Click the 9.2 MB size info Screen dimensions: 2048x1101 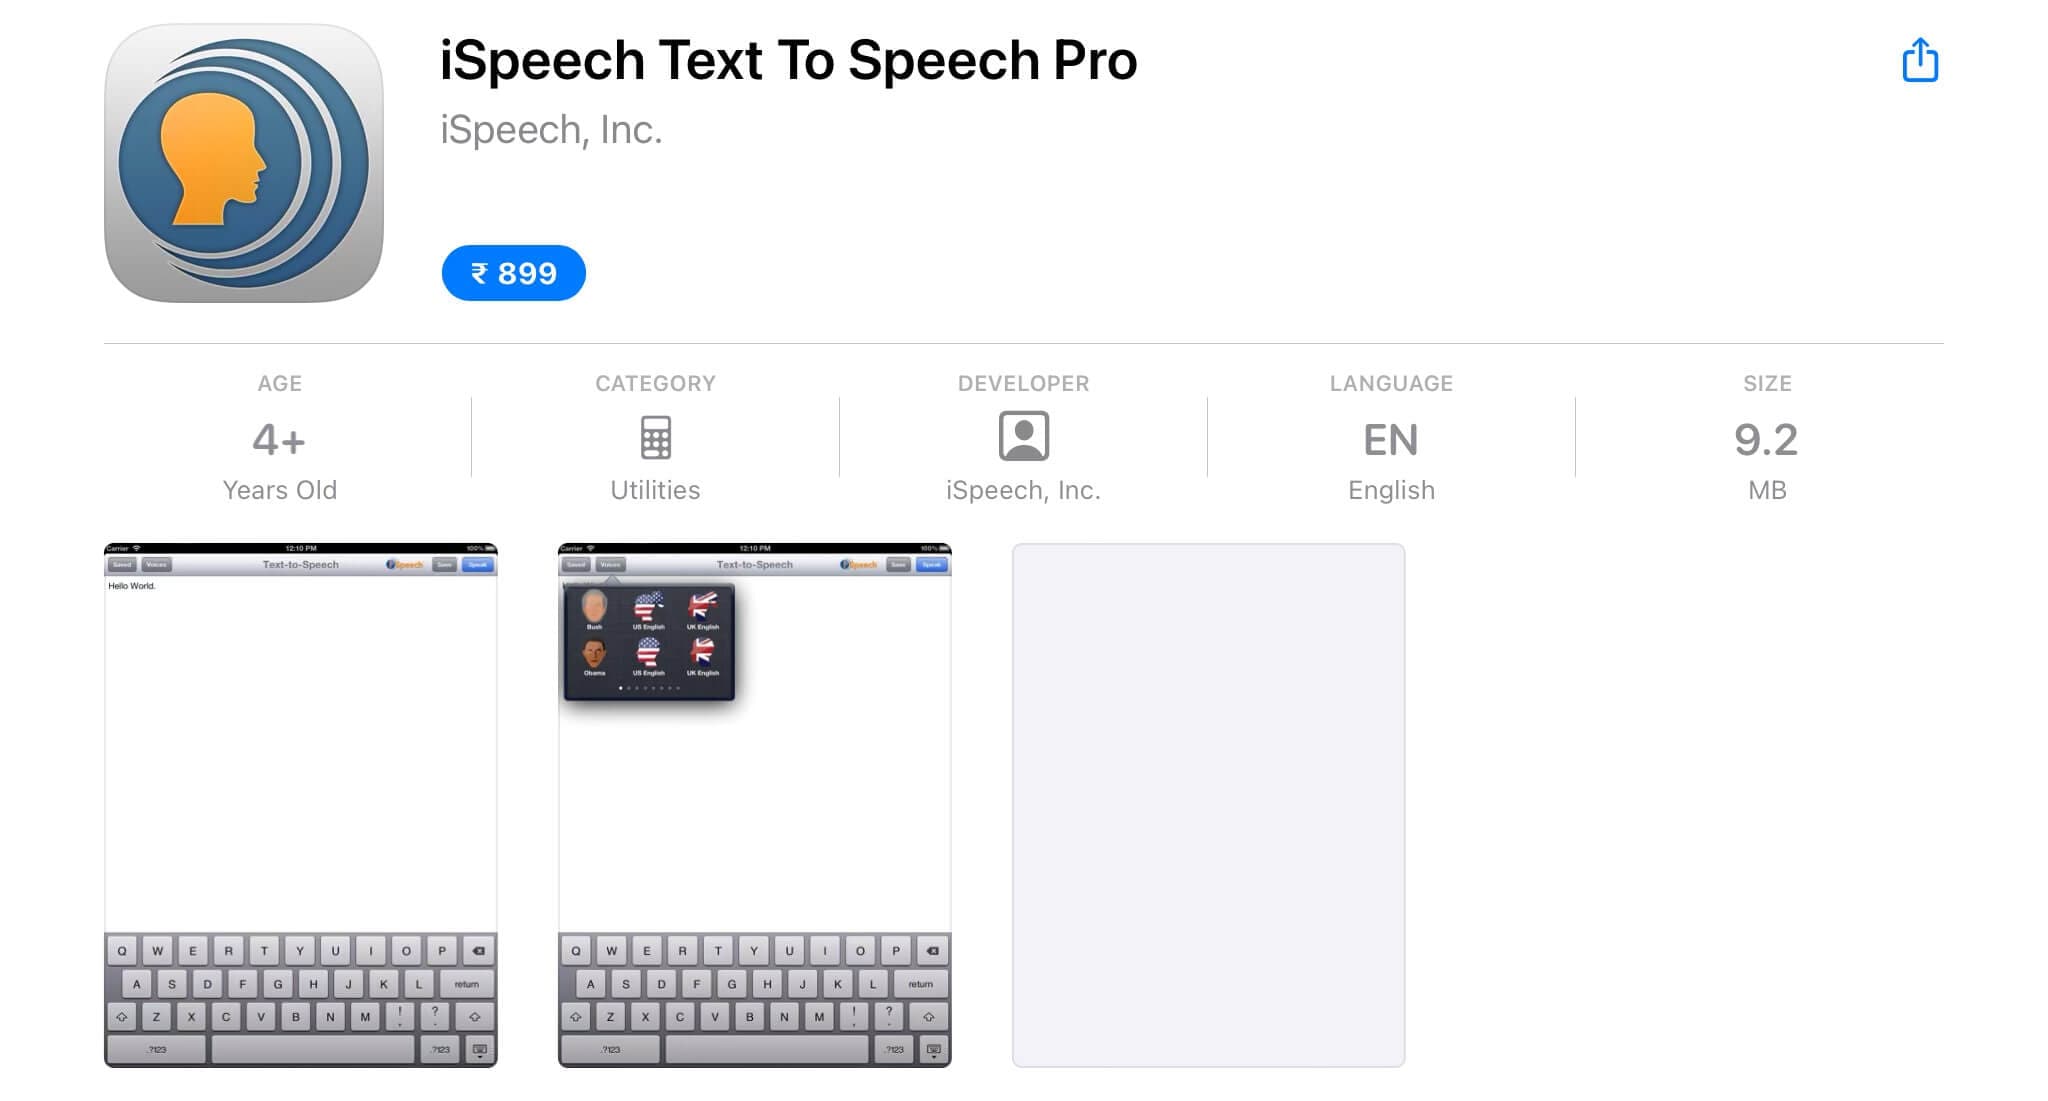(x=1766, y=440)
